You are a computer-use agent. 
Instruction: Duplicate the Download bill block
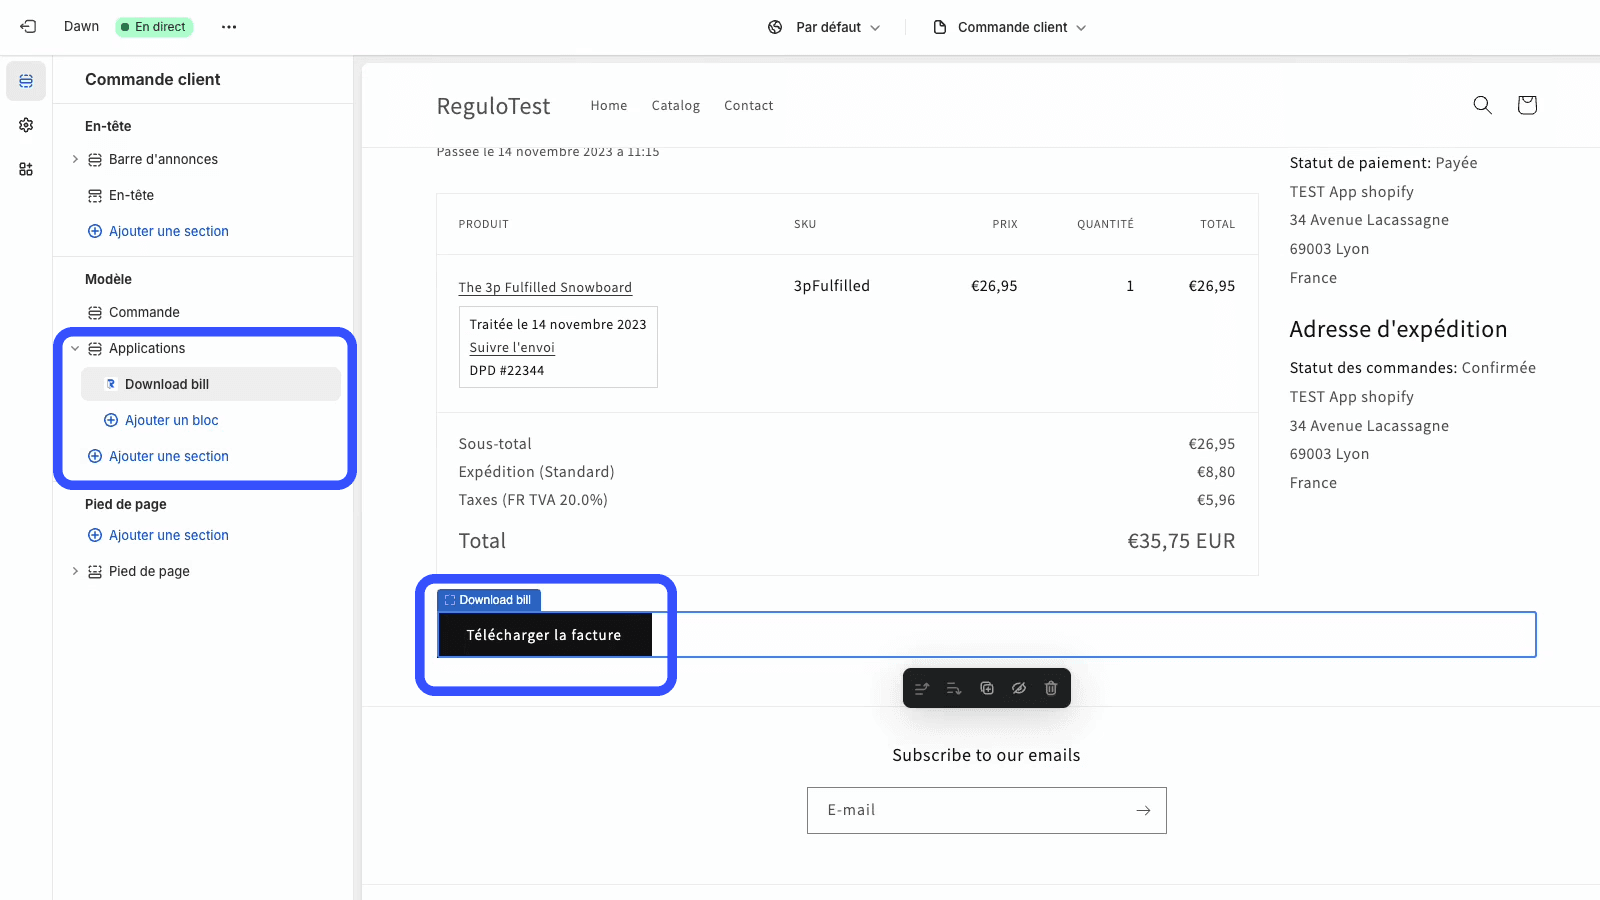[x=987, y=688]
